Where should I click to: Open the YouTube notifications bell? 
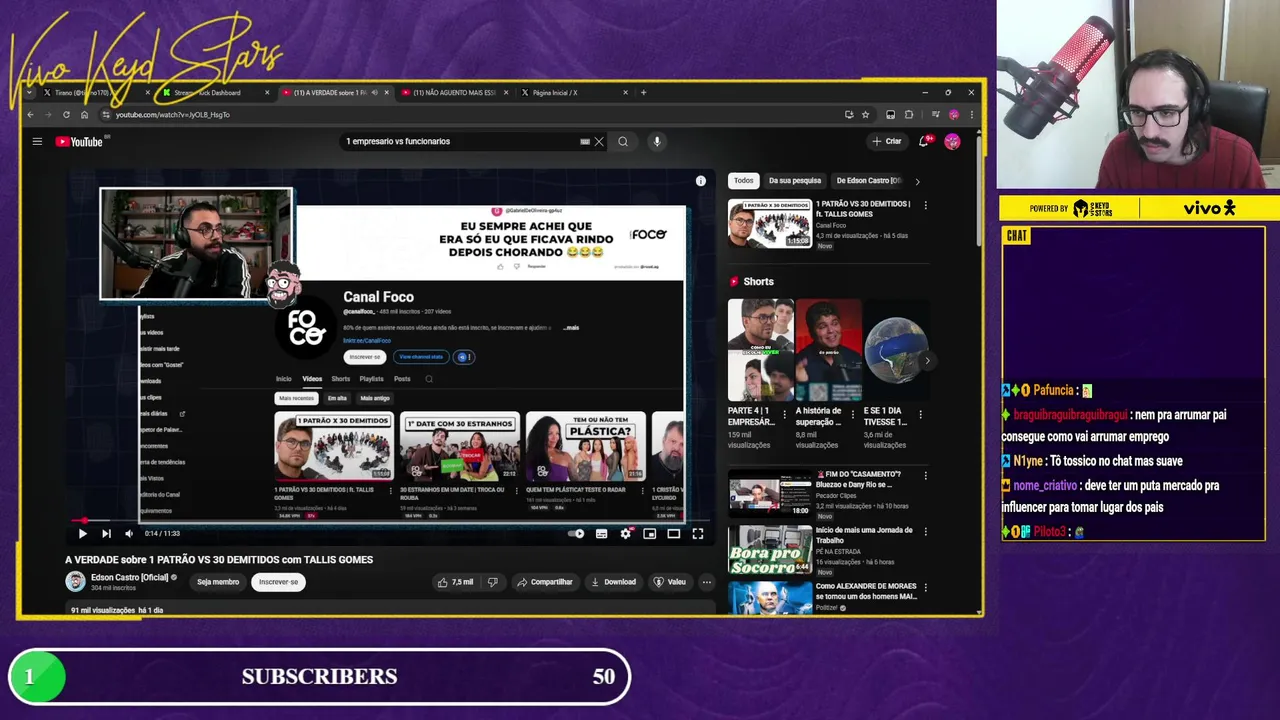point(924,141)
